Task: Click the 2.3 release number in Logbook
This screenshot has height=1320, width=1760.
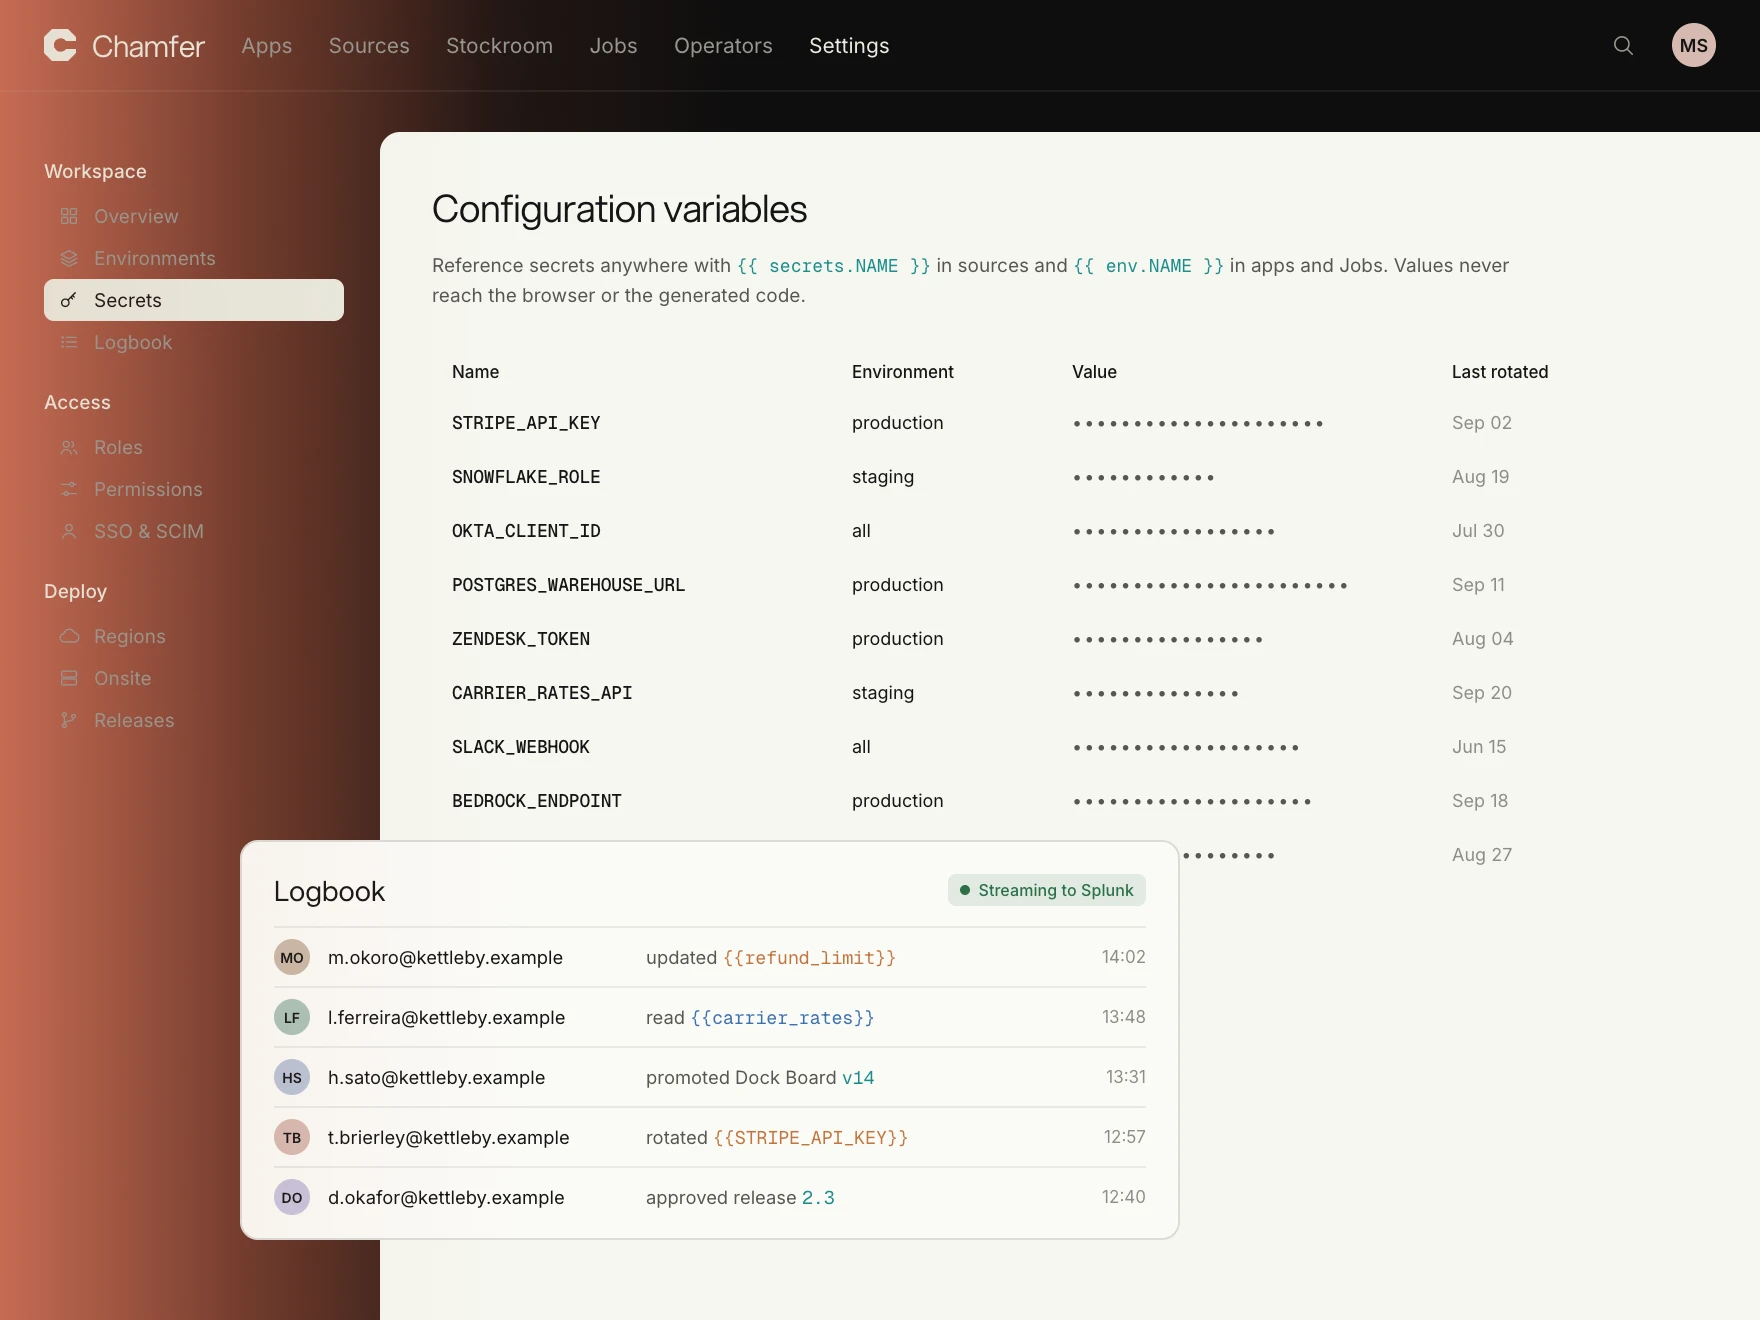Action: pos(818,1198)
